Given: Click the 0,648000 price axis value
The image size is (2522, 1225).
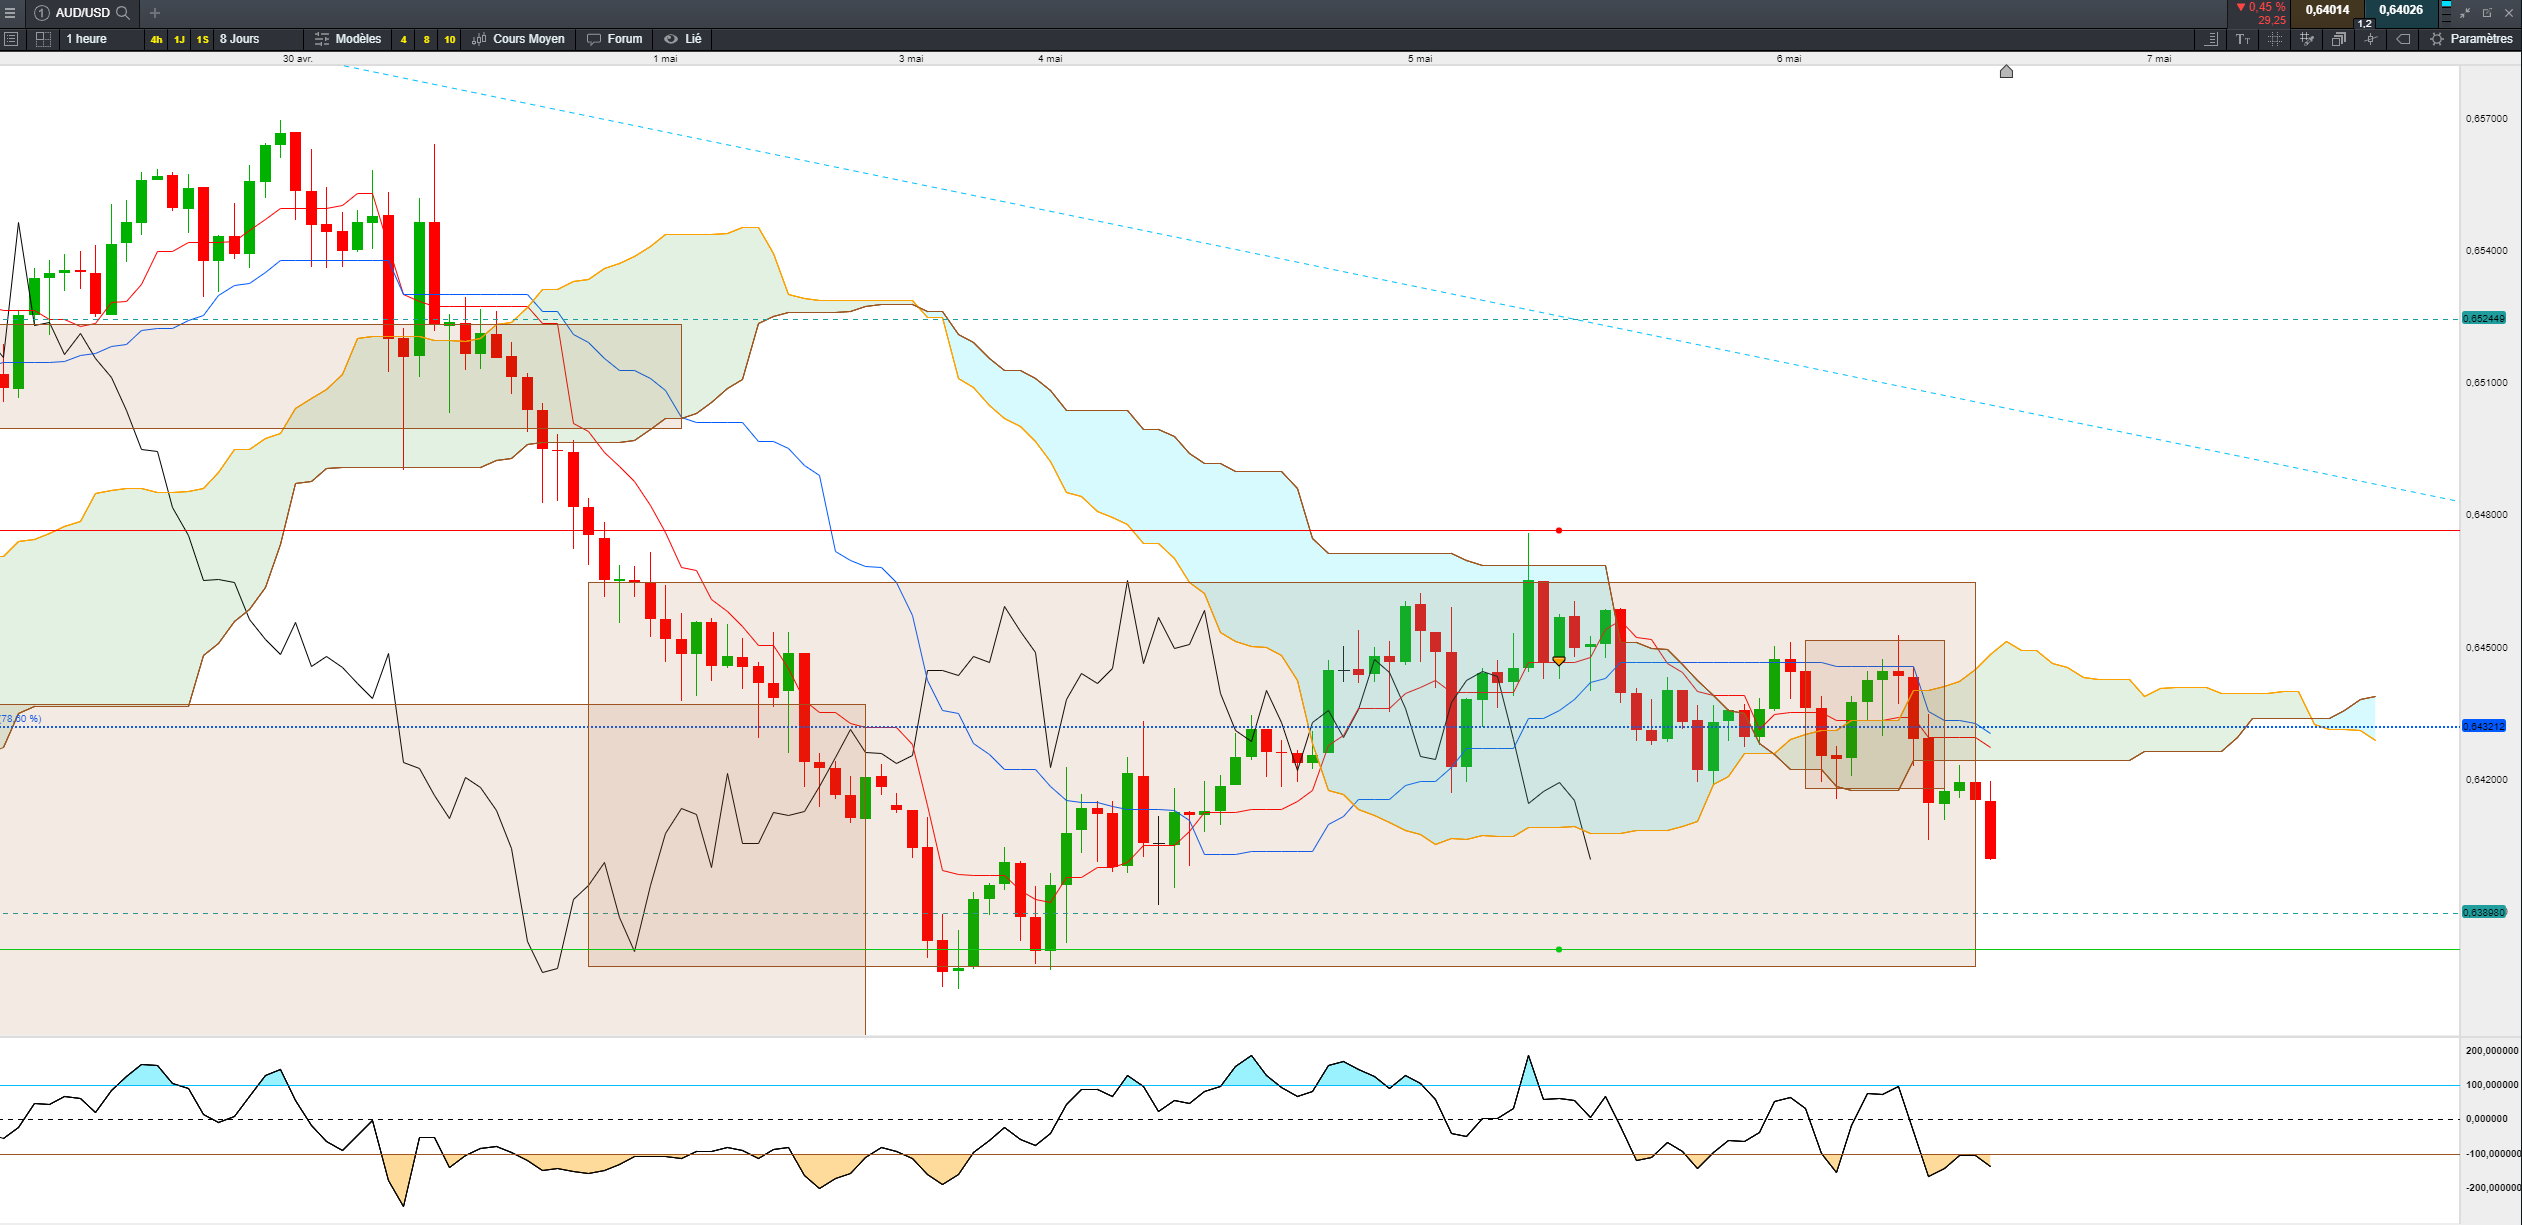Looking at the screenshot, I should click(x=2487, y=514).
